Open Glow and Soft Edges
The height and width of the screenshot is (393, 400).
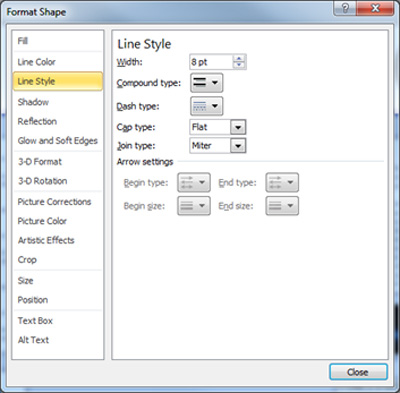tap(58, 141)
